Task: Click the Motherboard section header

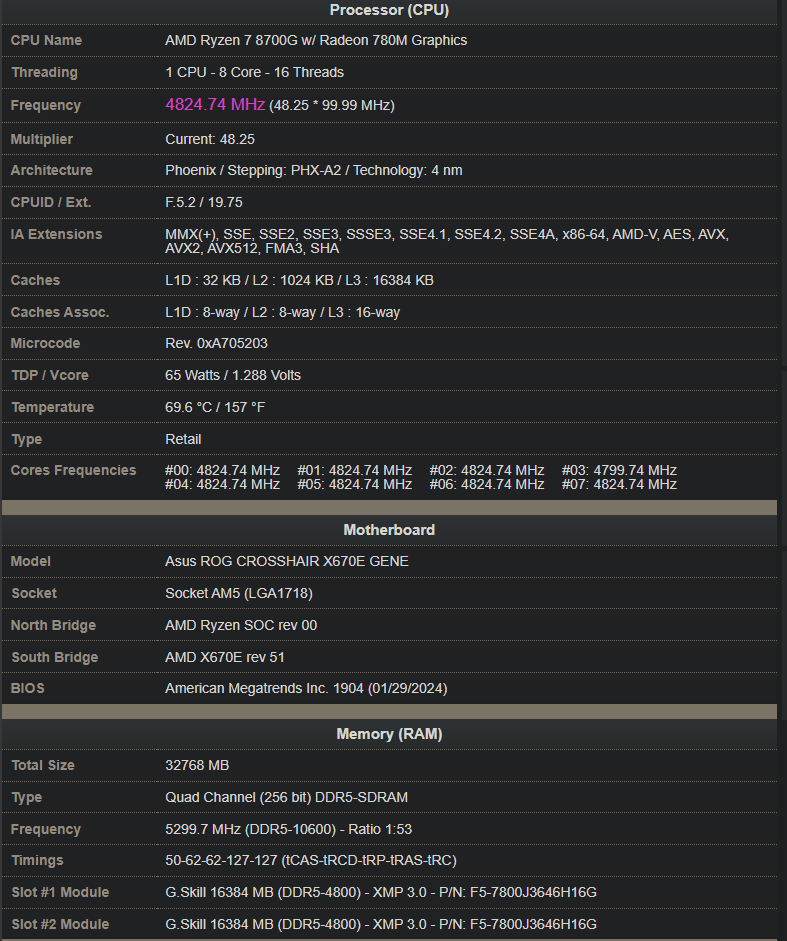Action: pyautogui.click(x=389, y=530)
